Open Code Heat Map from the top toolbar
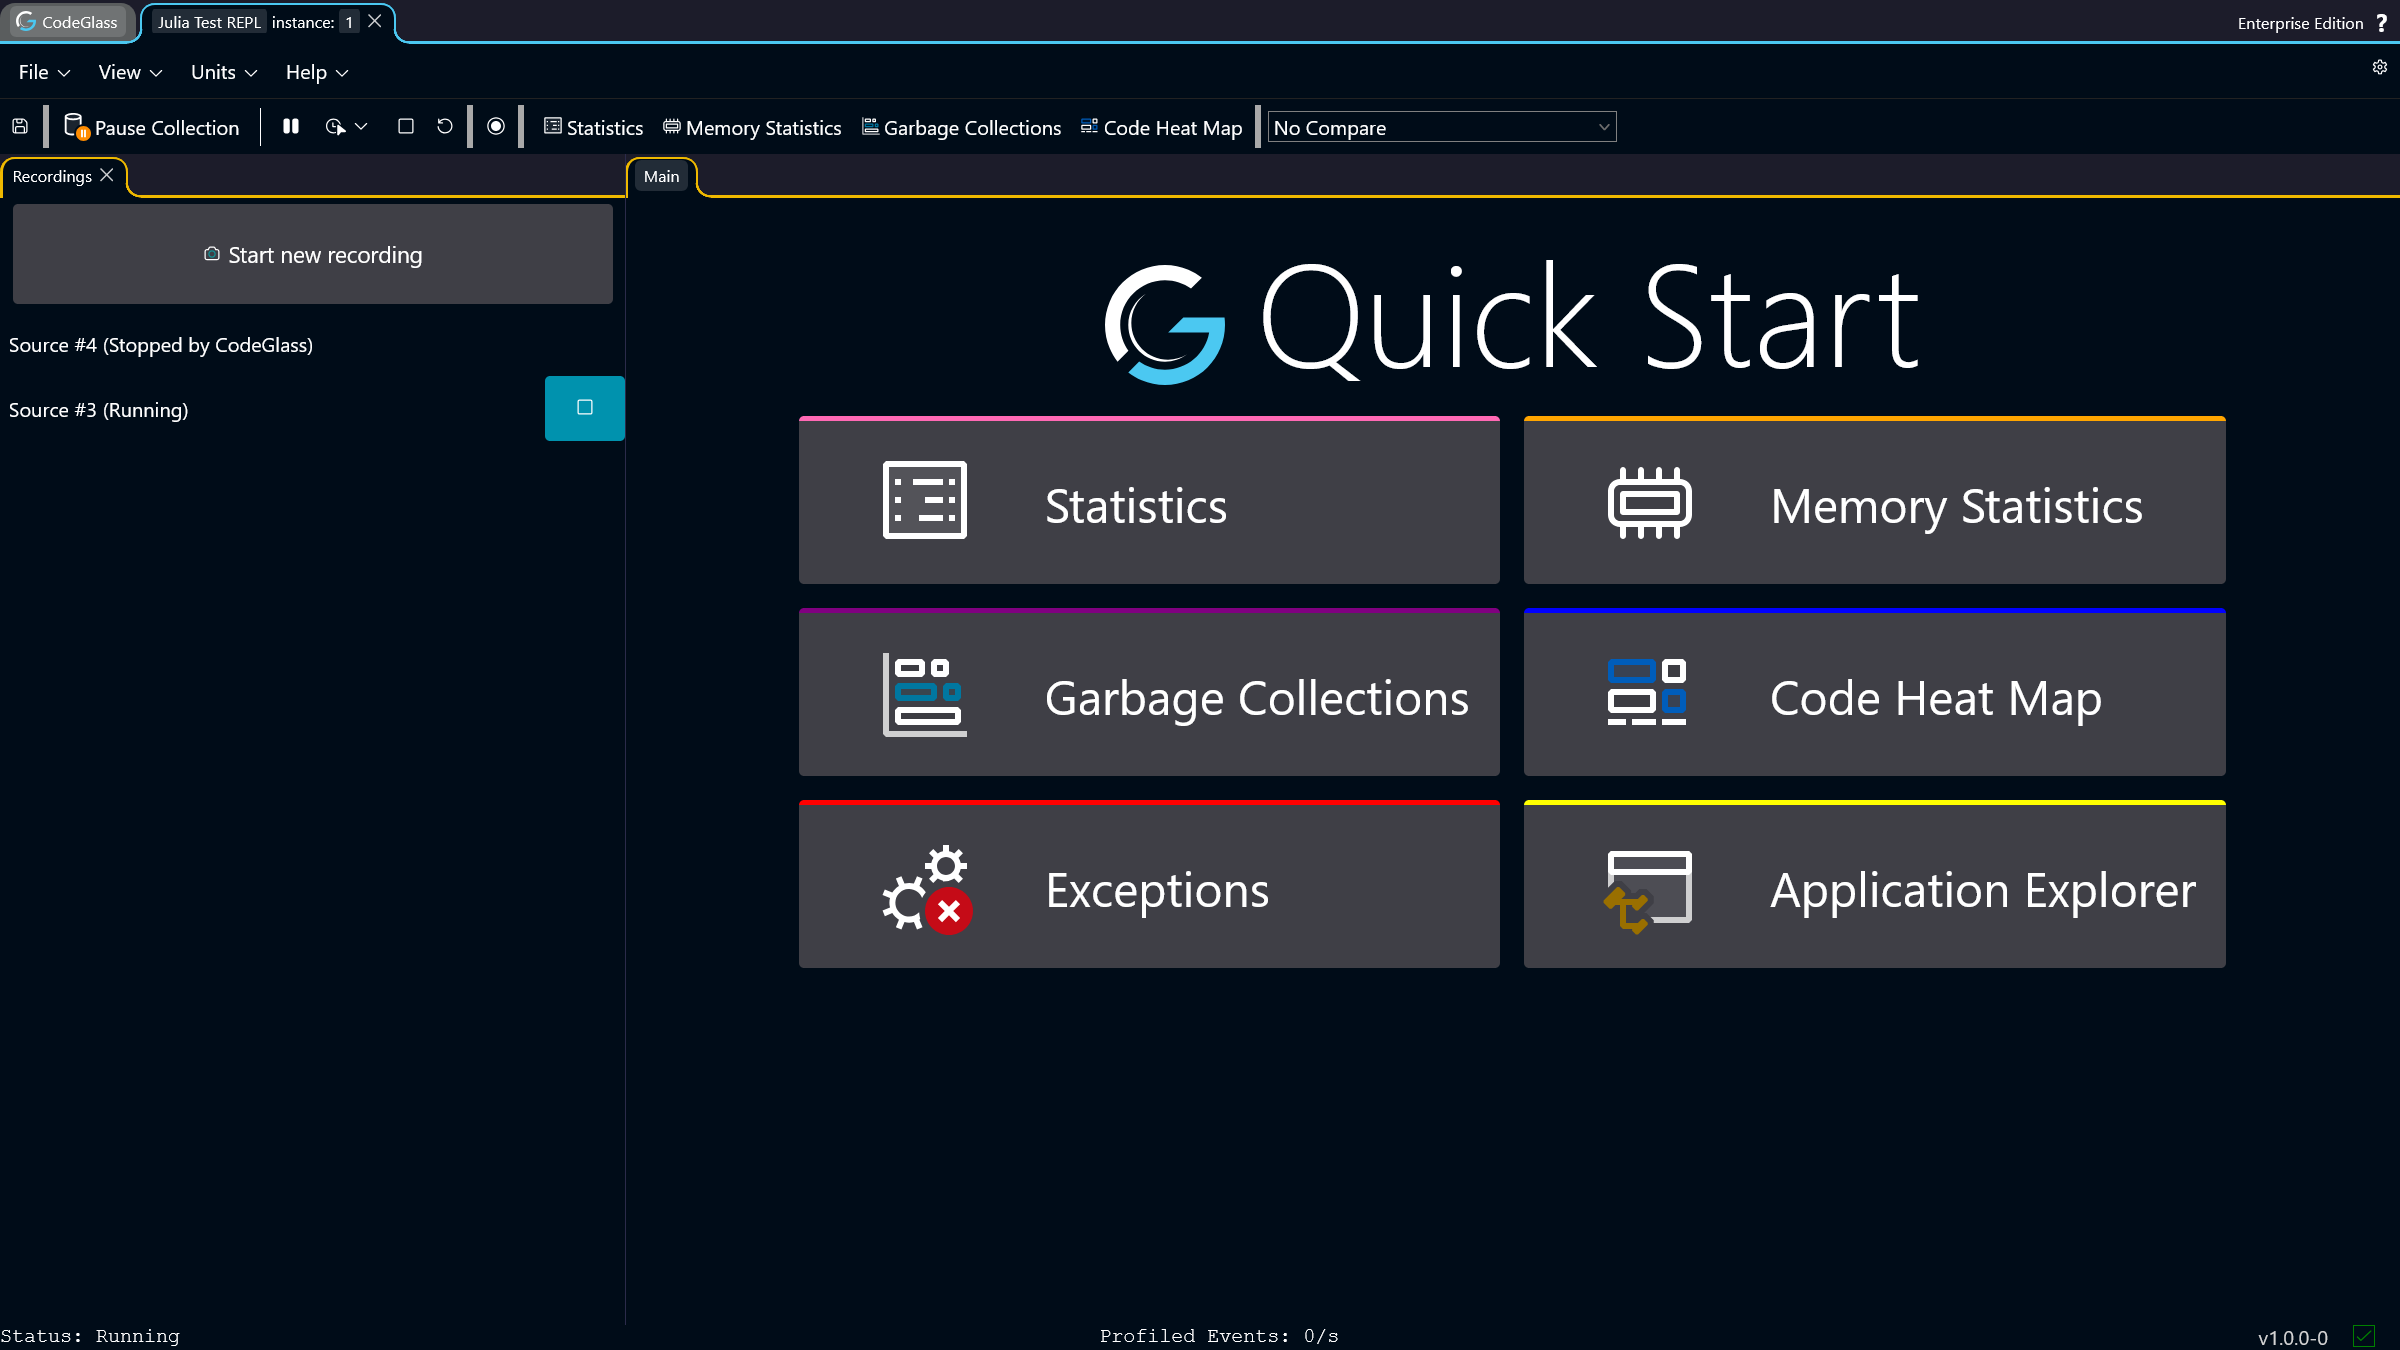 tap(1162, 127)
